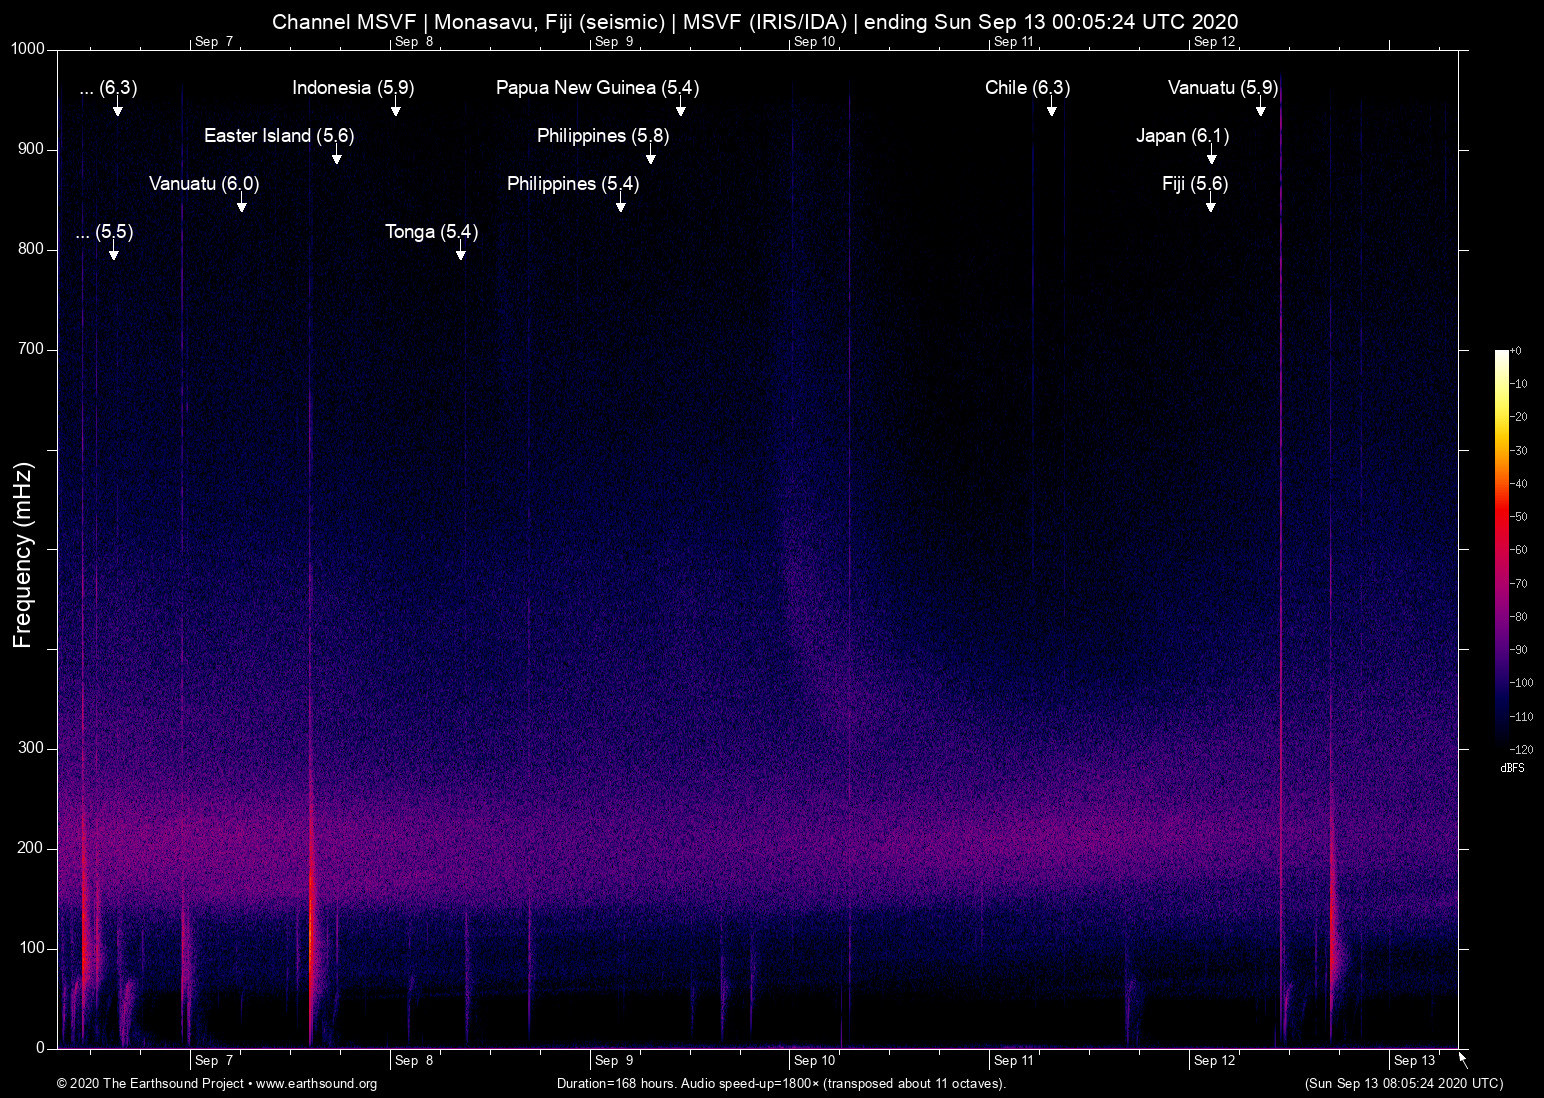This screenshot has width=1544, height=1098.
Task: Click the Sep 10 date label
Action: [x=813, y=1060]
